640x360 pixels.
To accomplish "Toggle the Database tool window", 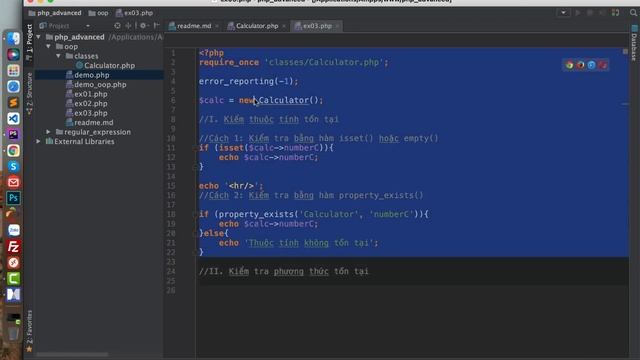I will point(634,44).
